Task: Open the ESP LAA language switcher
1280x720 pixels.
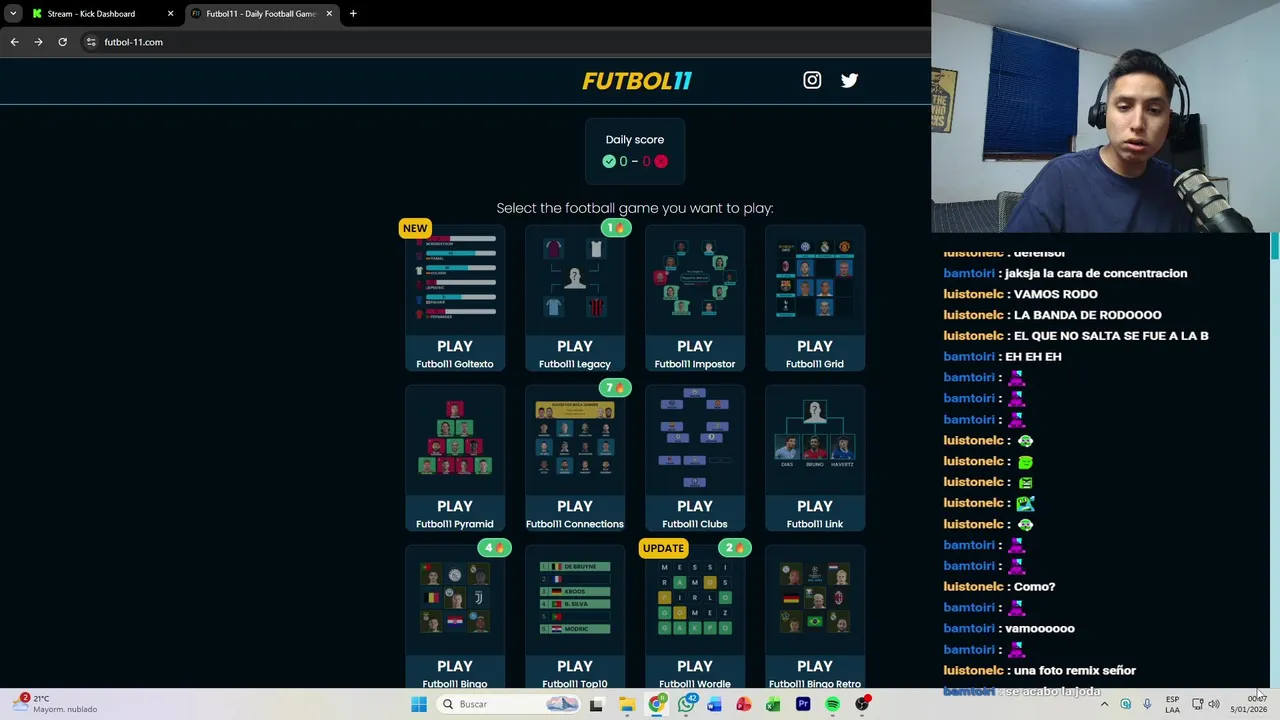Action: tap(1172, 704)
